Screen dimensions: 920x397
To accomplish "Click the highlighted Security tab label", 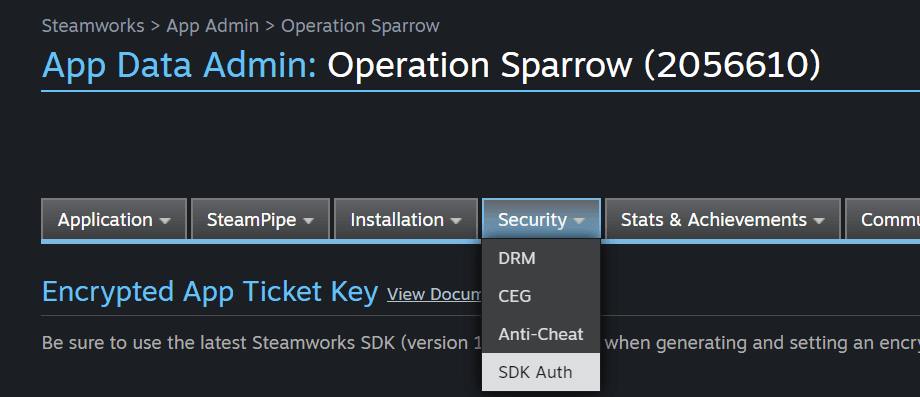I will coord(532,220).
